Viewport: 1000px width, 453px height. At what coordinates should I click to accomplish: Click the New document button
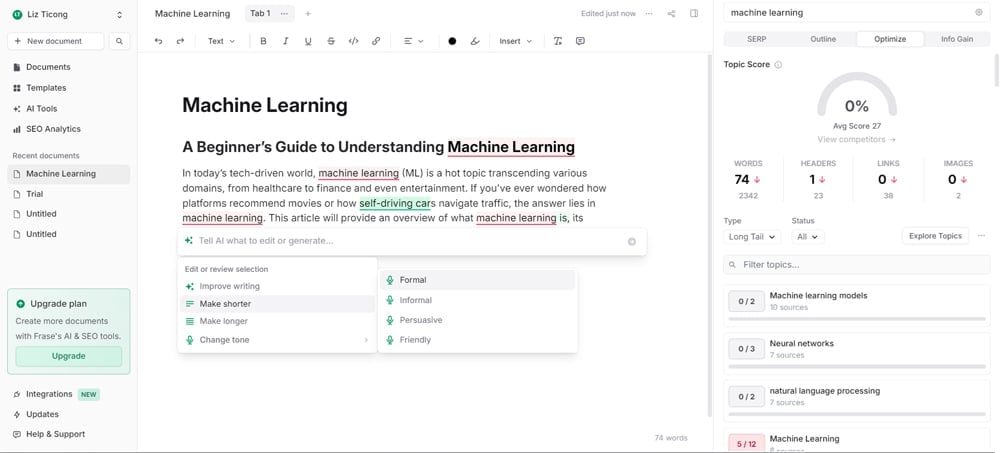(x=55, y=41)
